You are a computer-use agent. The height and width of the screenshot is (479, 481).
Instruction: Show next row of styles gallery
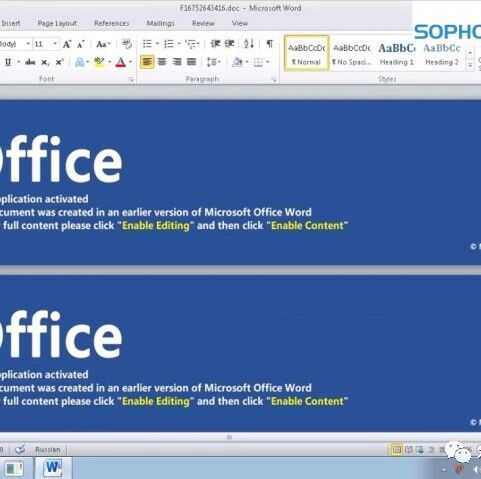pyautogui.click(x=470, y=53)
